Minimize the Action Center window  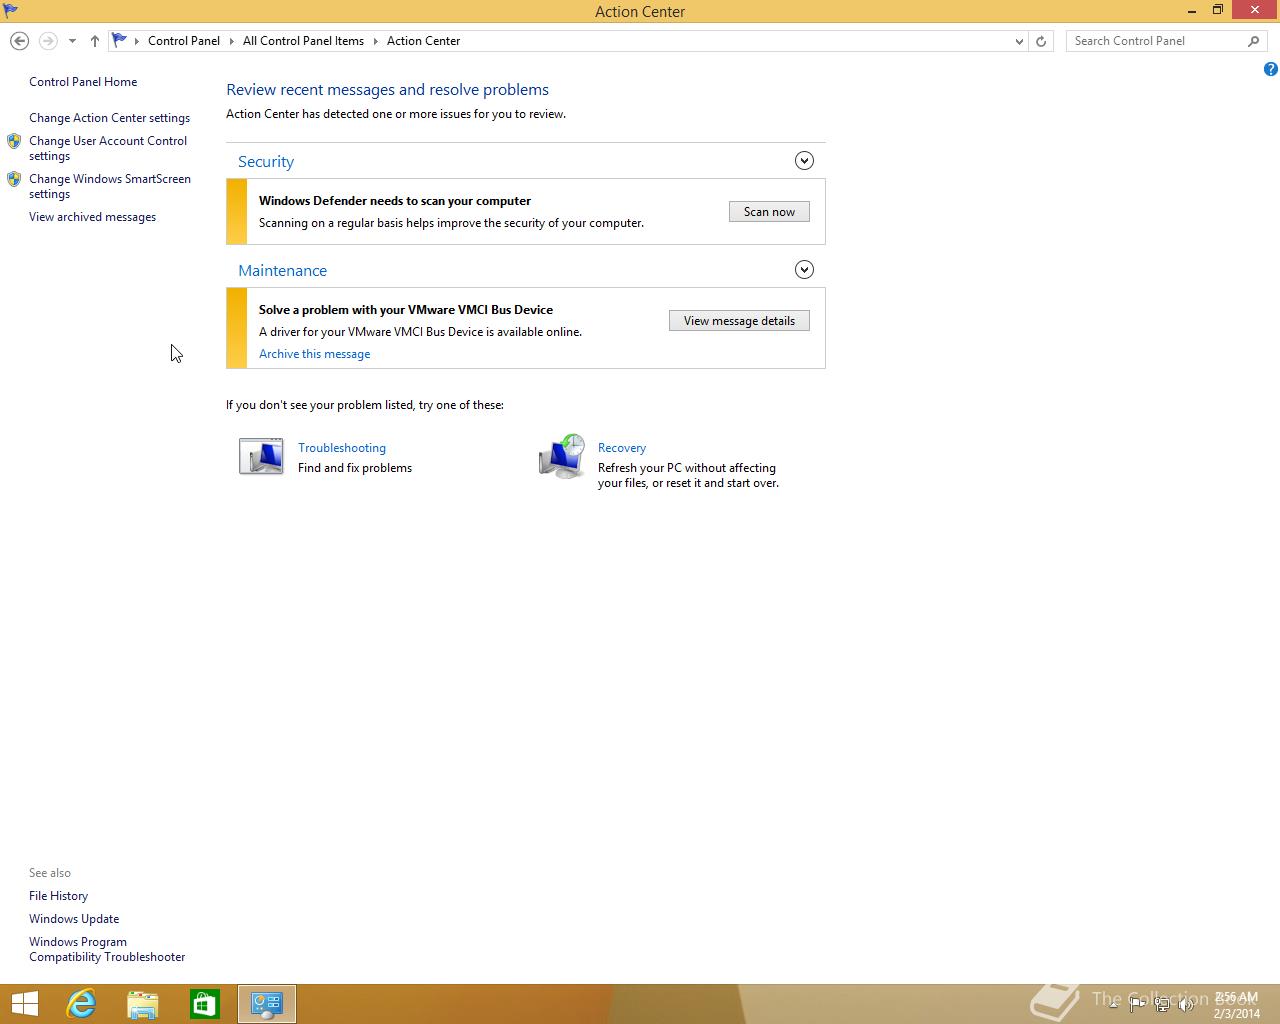coord(1192,11)
